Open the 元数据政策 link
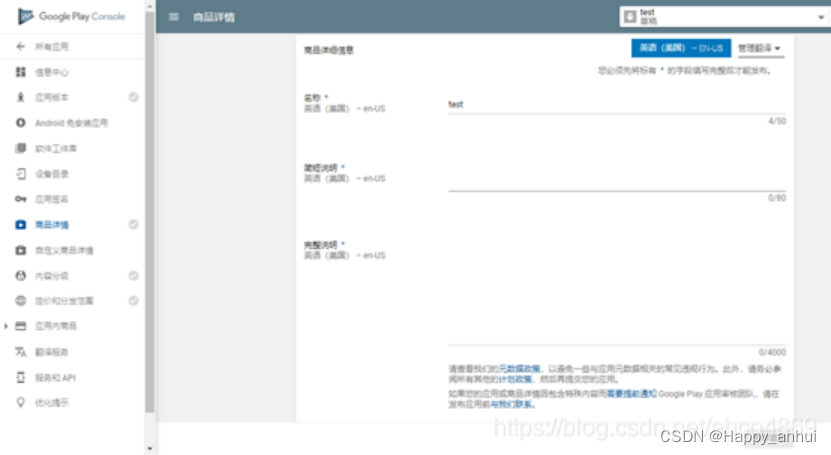This screenshot has width=831, height=455. point(519,369)
